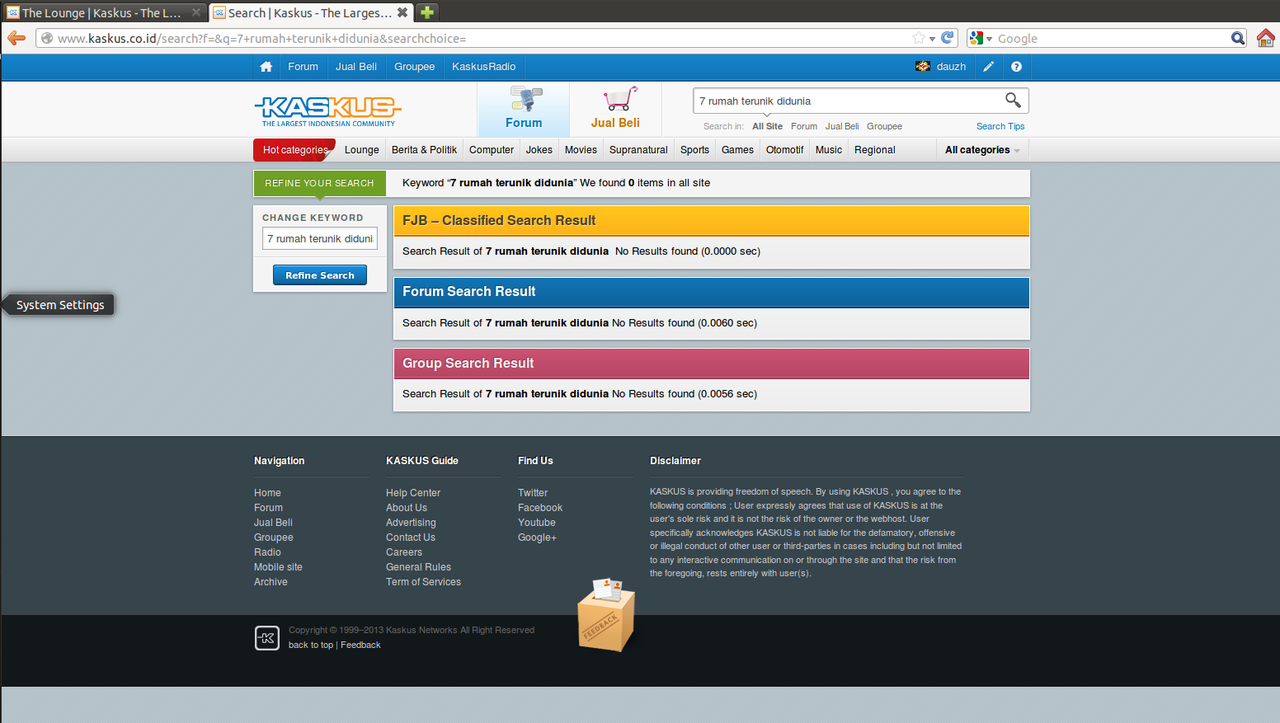Click the reload page icon in address bar

click(x=948, y=38)
